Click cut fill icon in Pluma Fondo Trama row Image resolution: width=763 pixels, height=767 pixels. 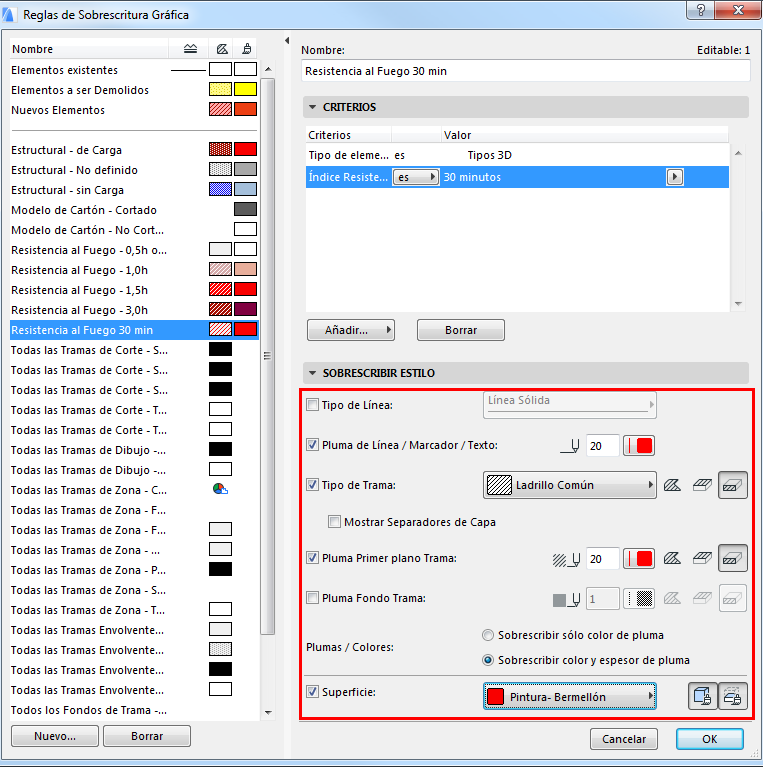point(732,598)
